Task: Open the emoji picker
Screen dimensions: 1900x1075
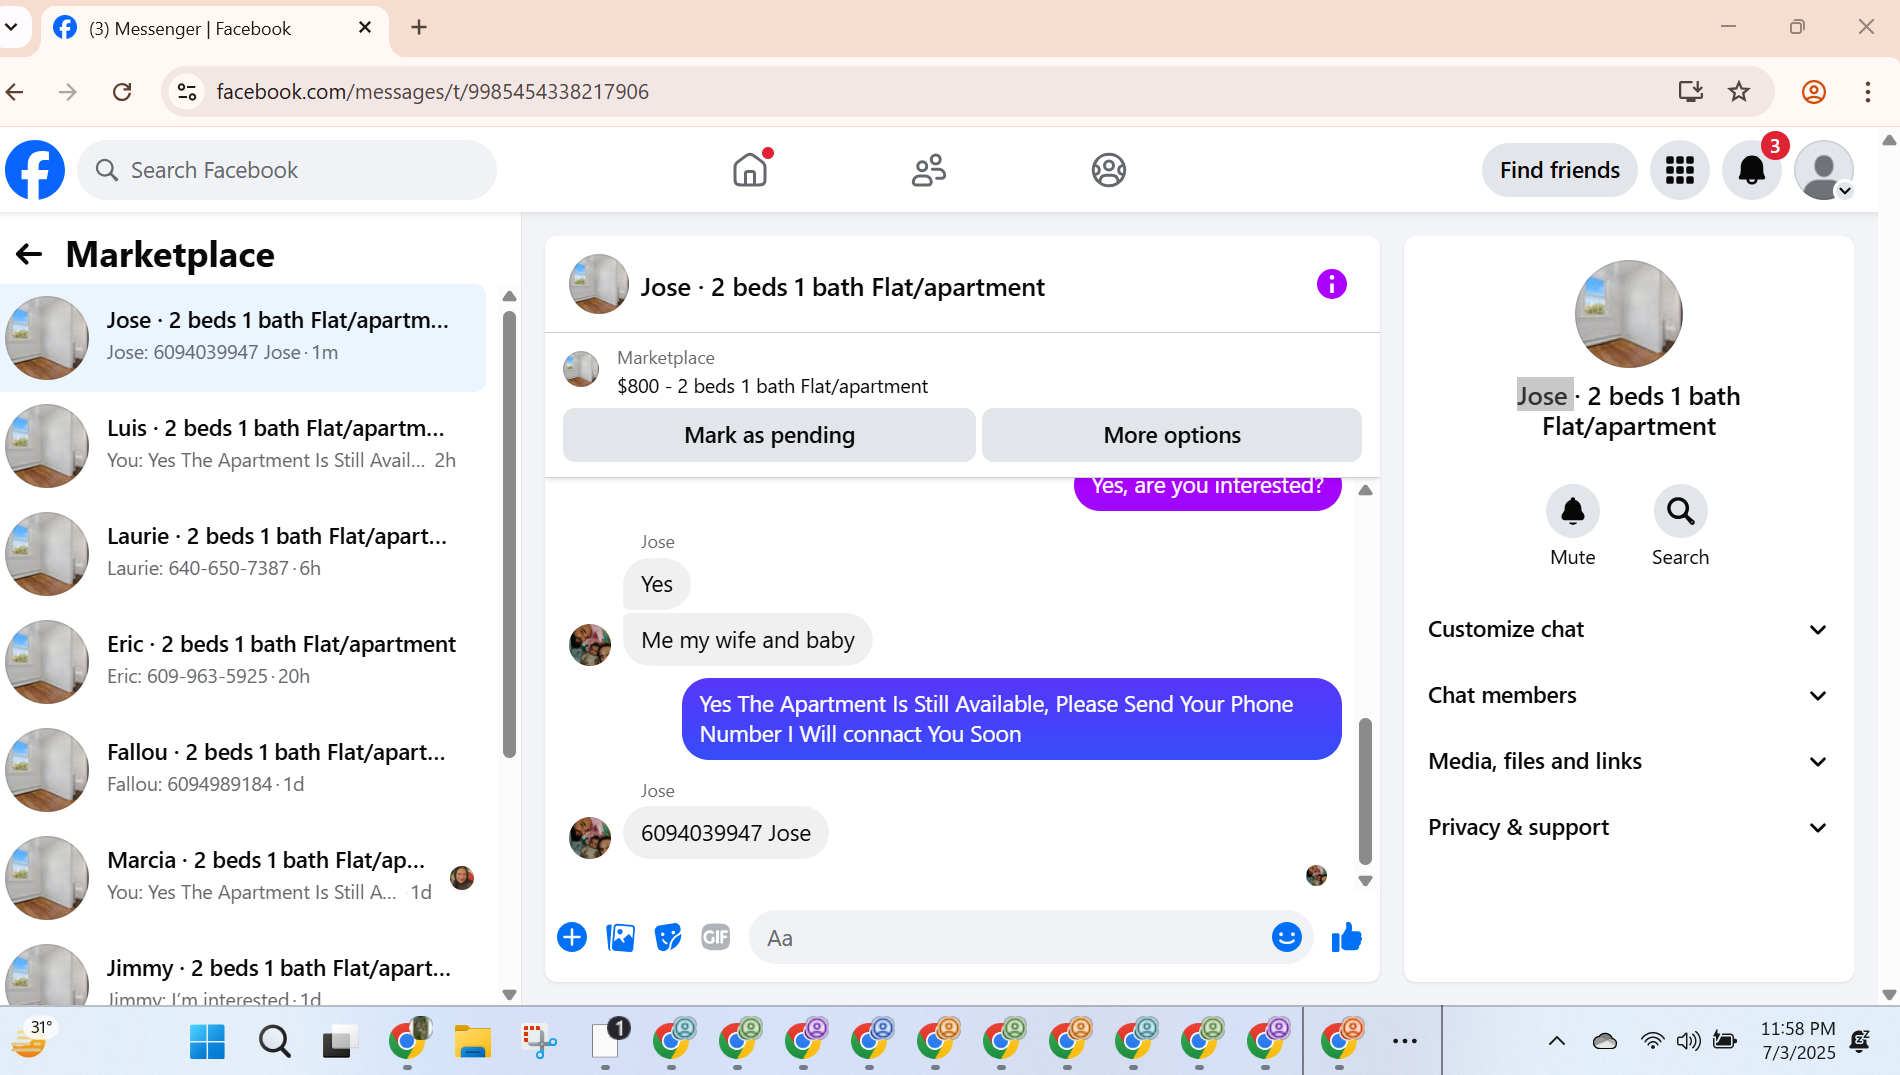Action: (1287, 937)
